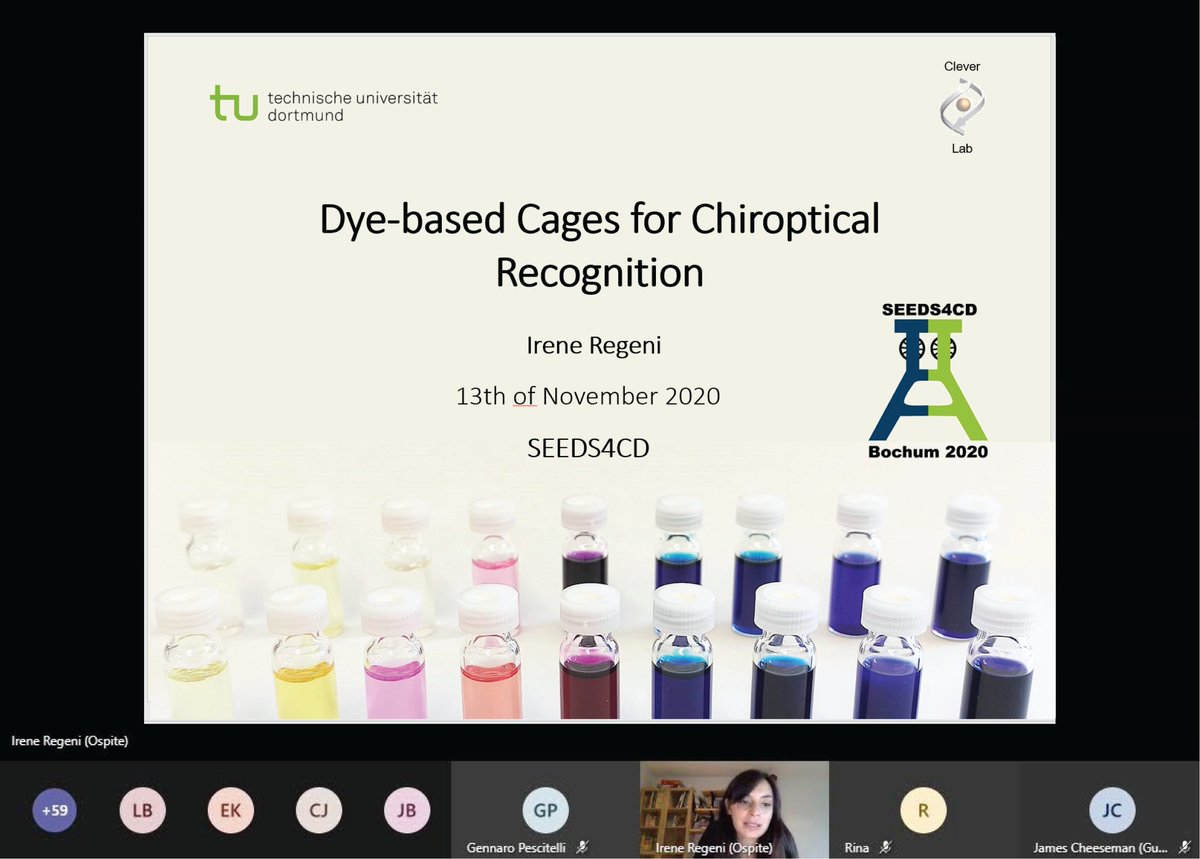Click the 'Irene Regeni (Ospite)' label under video
This screenshot has height=859, width=1200.
713,847
